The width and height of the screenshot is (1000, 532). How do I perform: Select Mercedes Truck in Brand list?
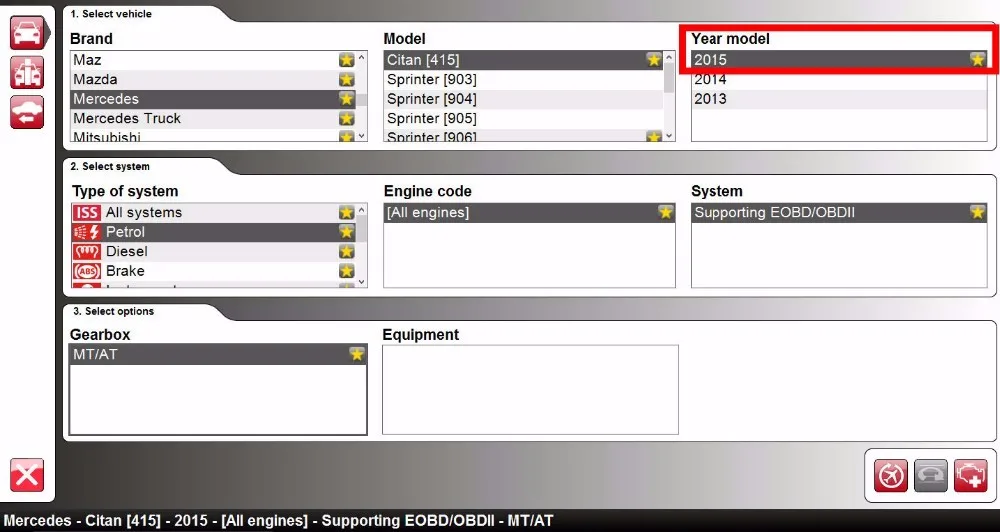pos(213,119)
